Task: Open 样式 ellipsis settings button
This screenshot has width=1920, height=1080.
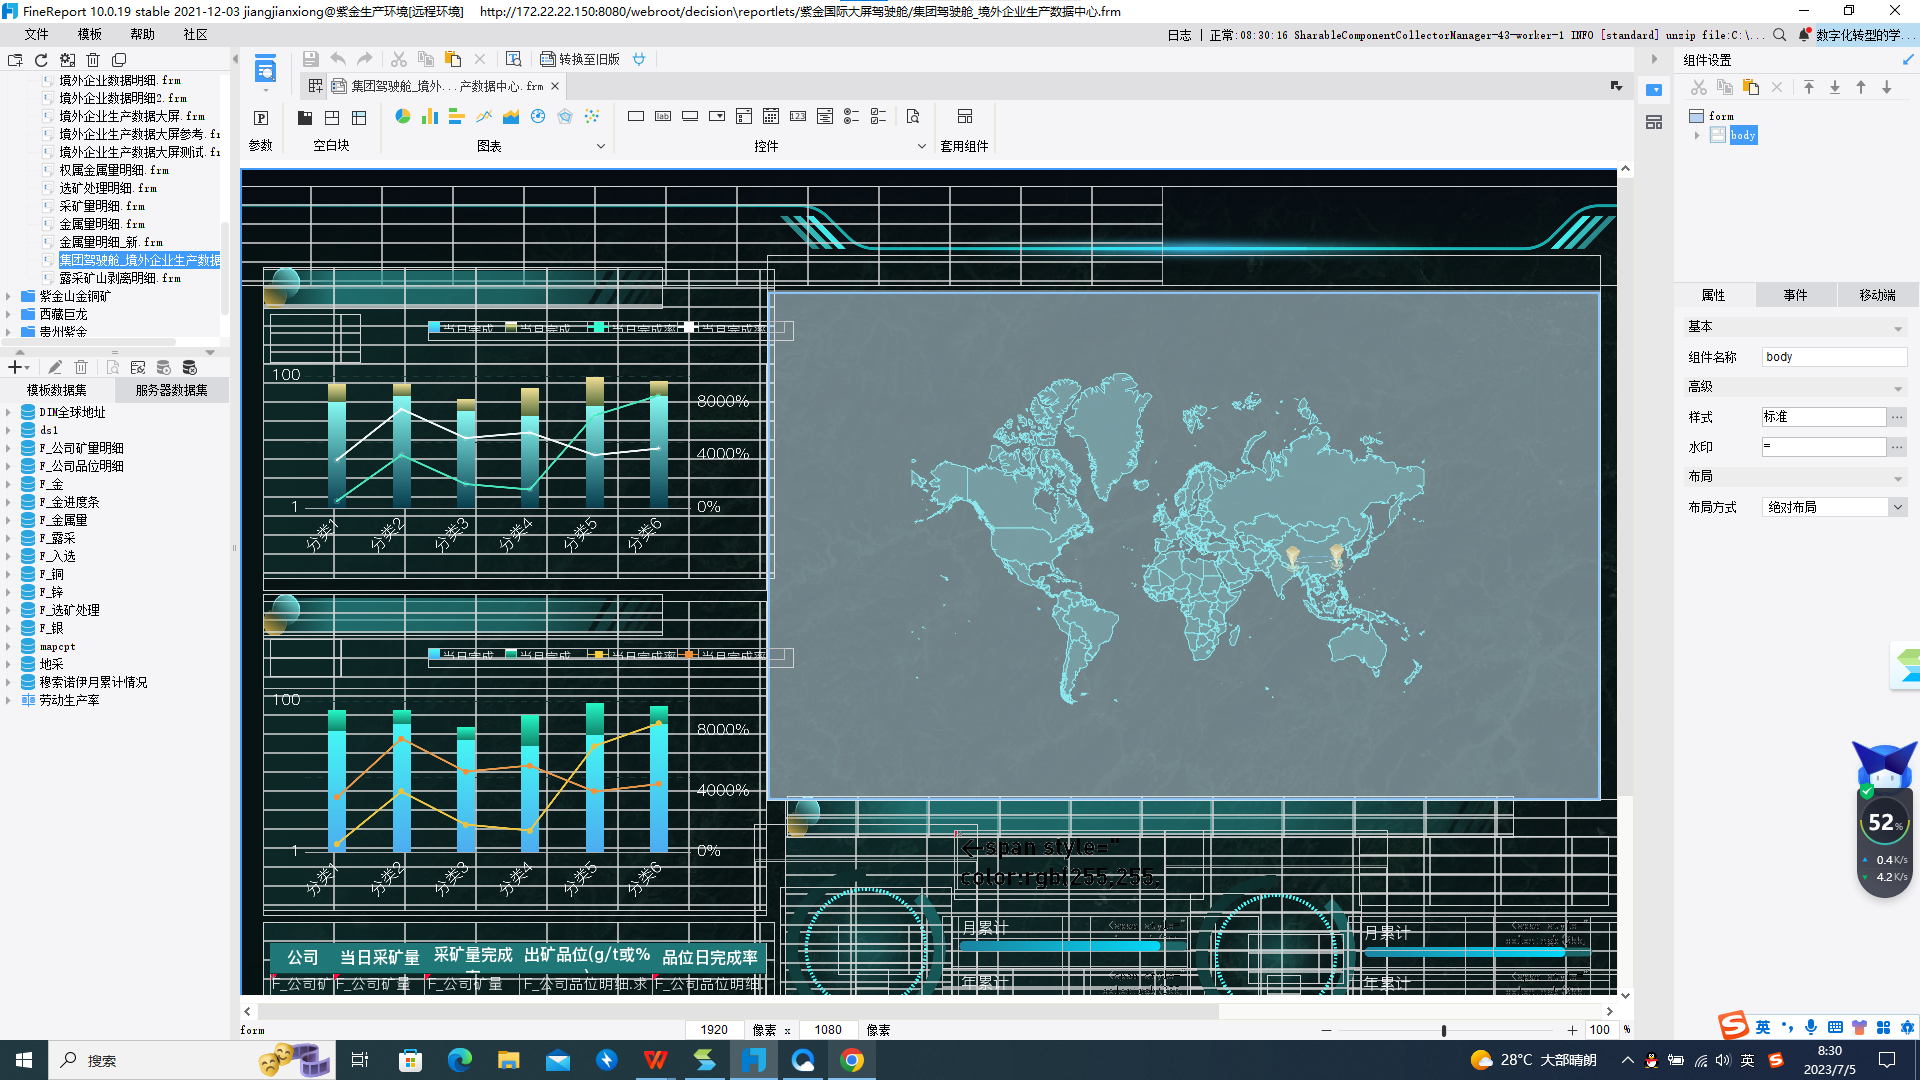Action: click(x=1897, y=417)
